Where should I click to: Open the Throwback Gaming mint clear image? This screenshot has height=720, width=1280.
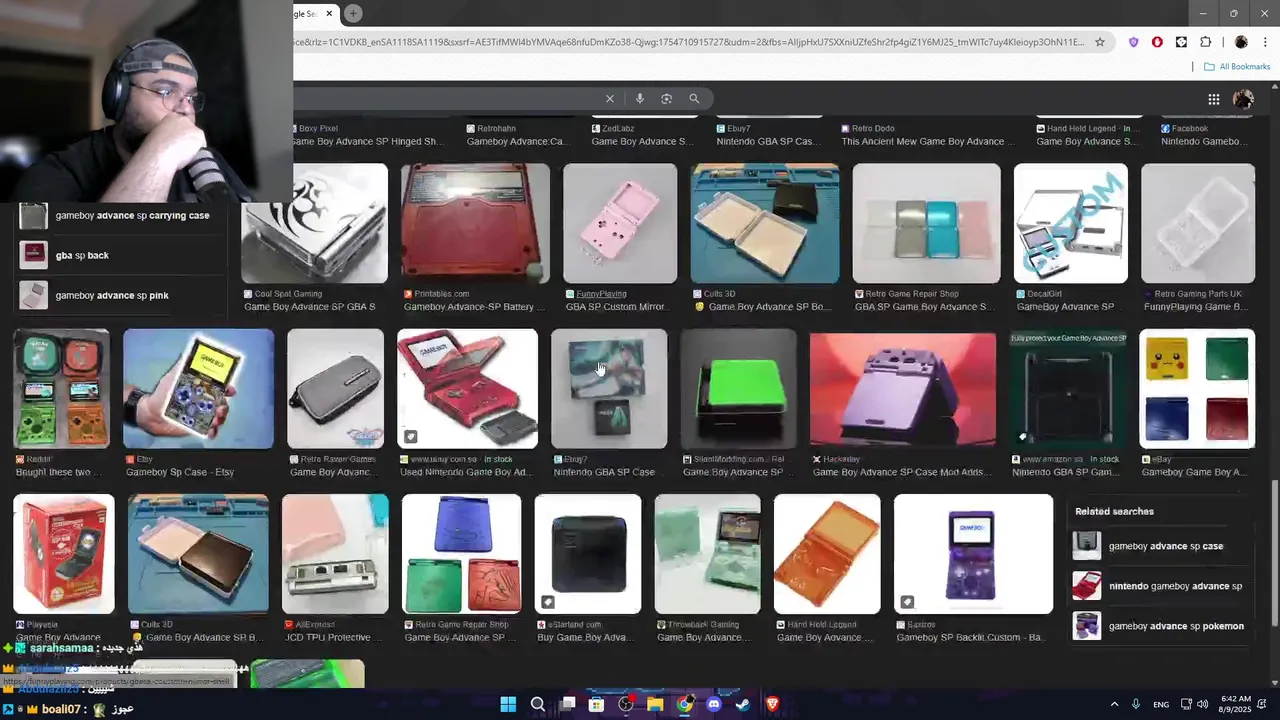point(707,554)
